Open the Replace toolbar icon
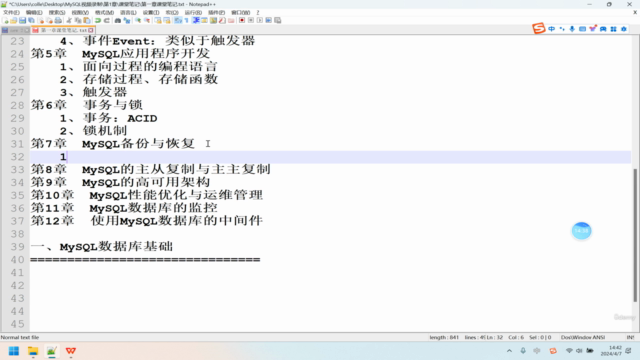This screenshot has width=640, height=360. (127, 20)
